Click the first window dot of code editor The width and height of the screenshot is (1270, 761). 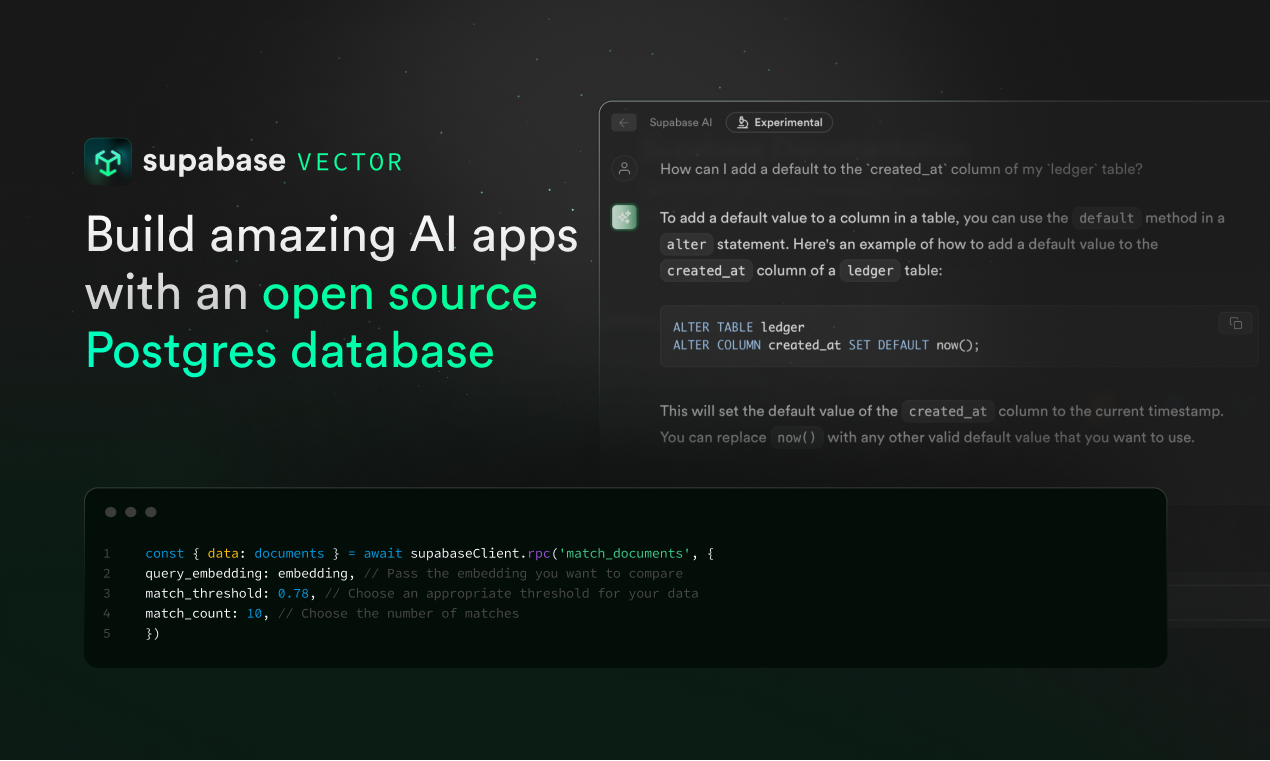point(111,512)
